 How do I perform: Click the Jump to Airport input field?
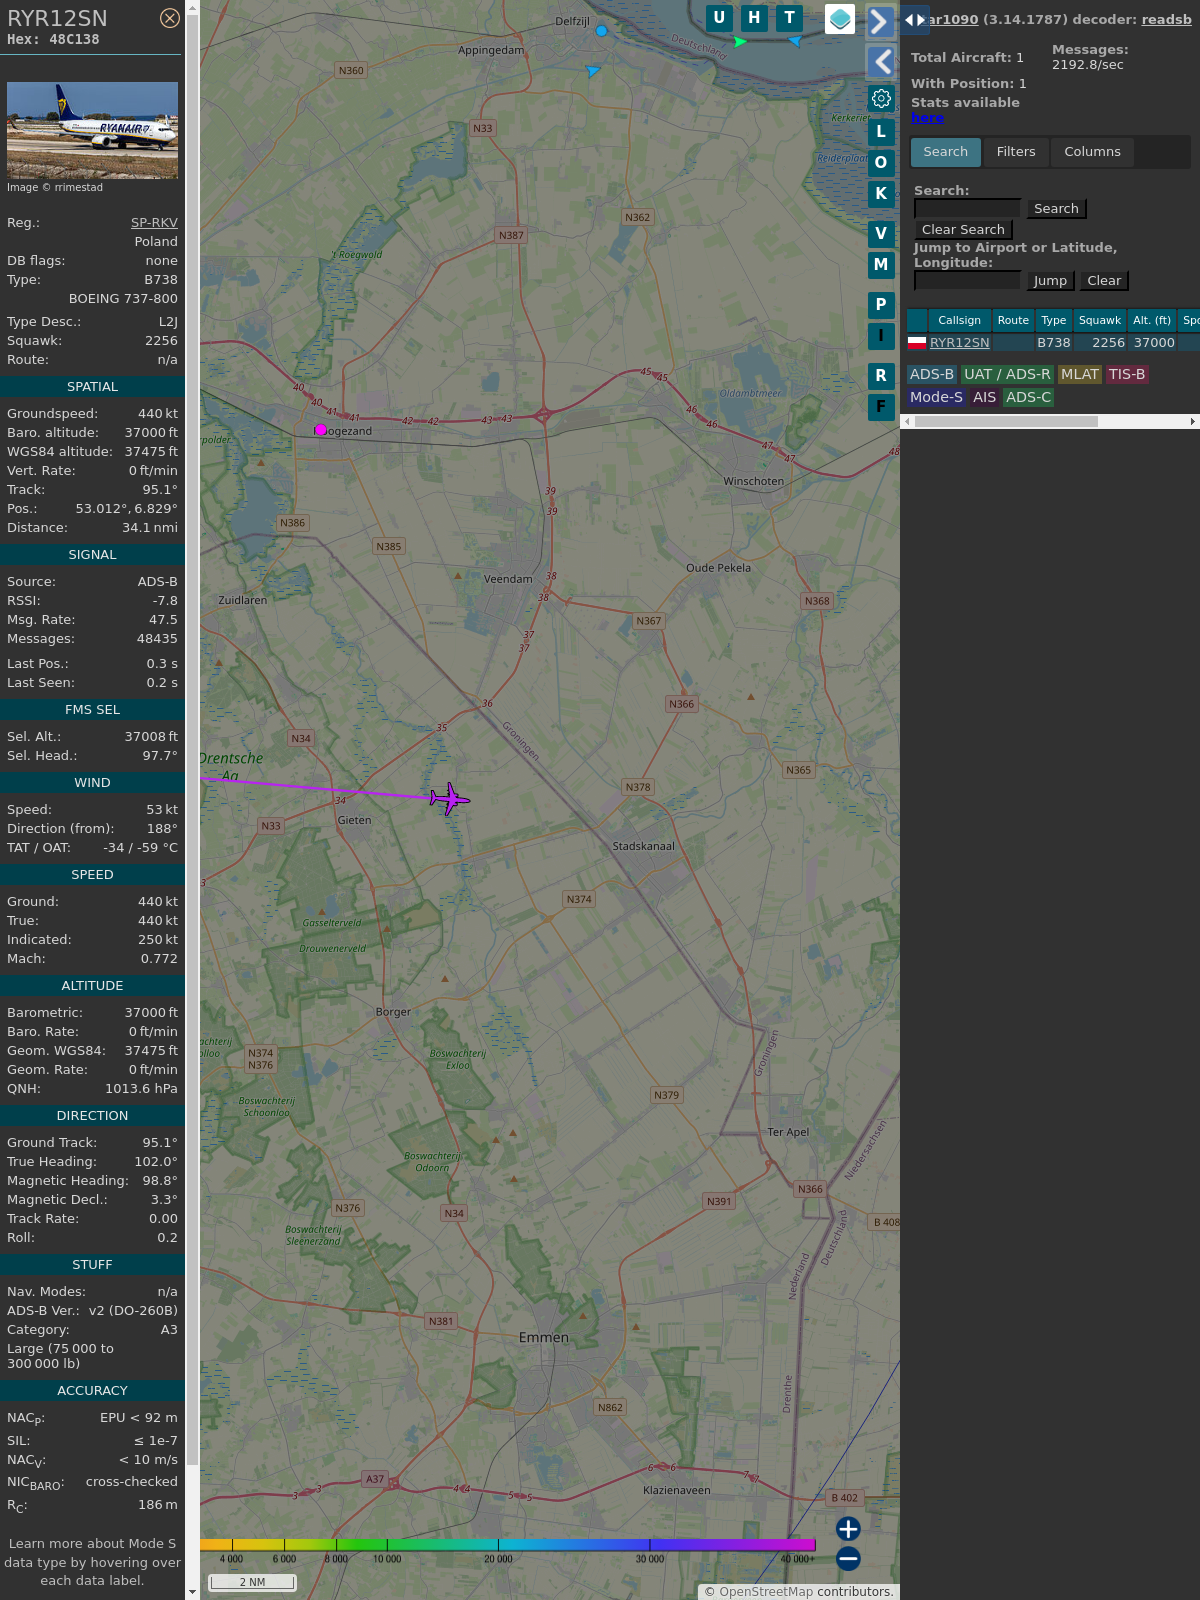pyautogui.click(x=967, y=281)
